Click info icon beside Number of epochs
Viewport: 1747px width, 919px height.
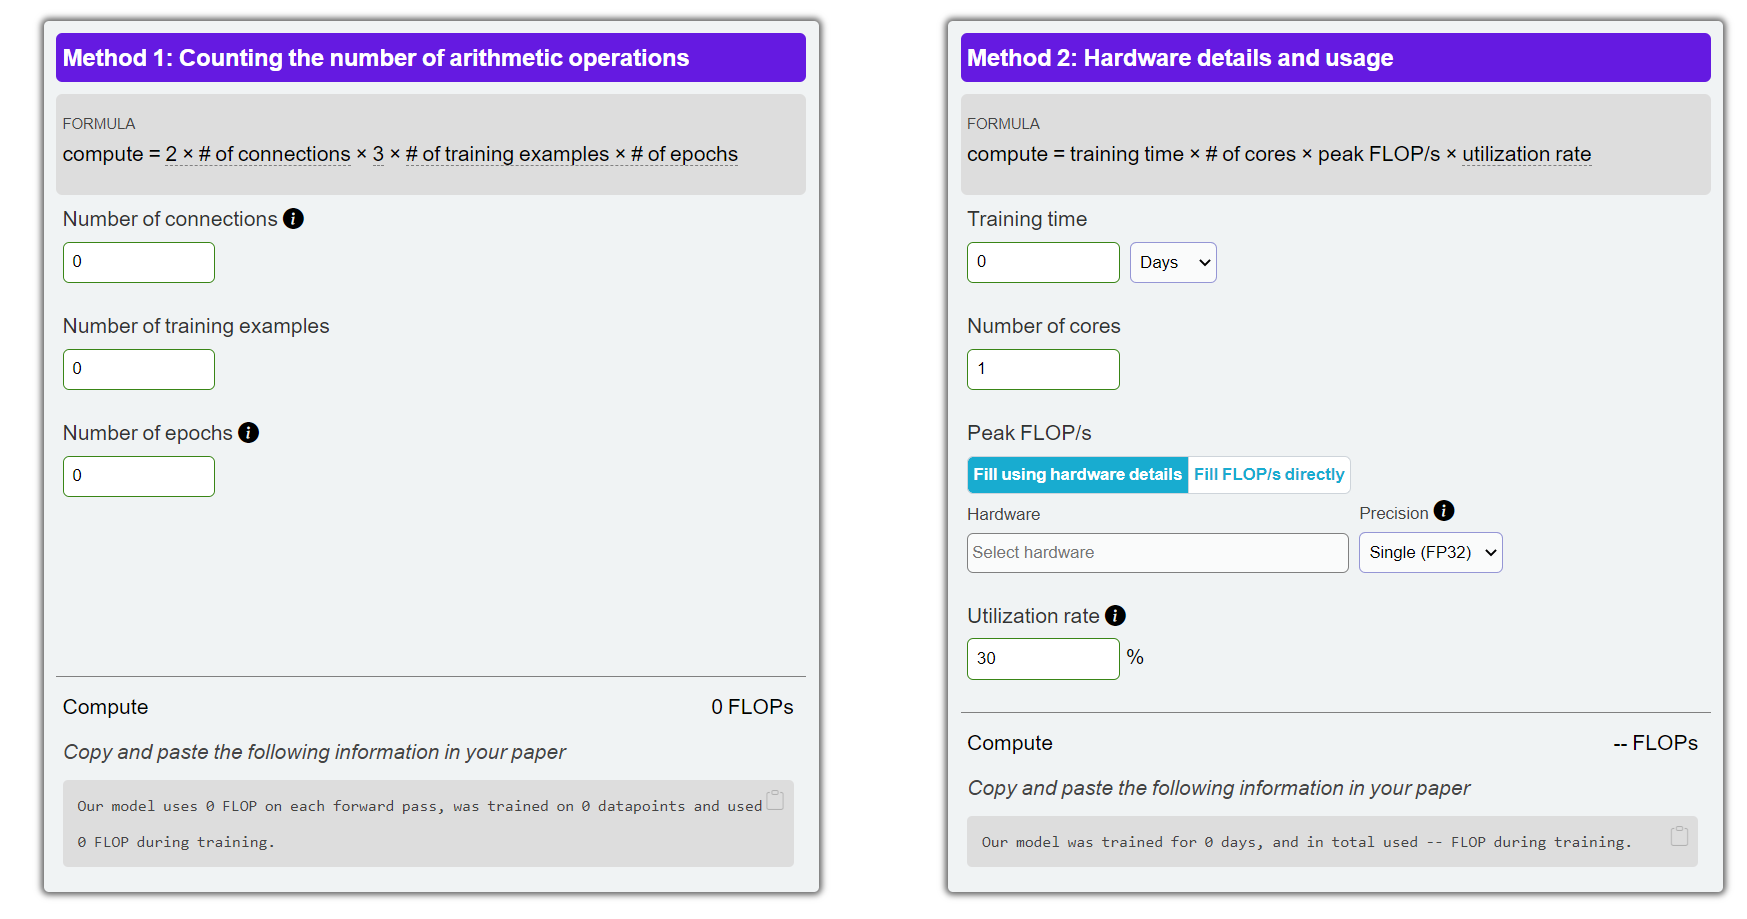(249, 433)
